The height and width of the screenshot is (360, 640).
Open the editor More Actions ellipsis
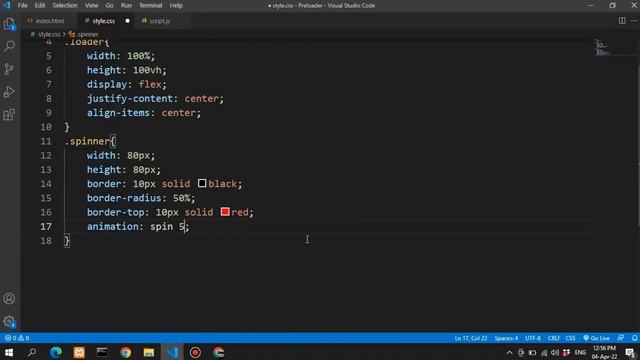pyautogui.click(x=634, y=20)
